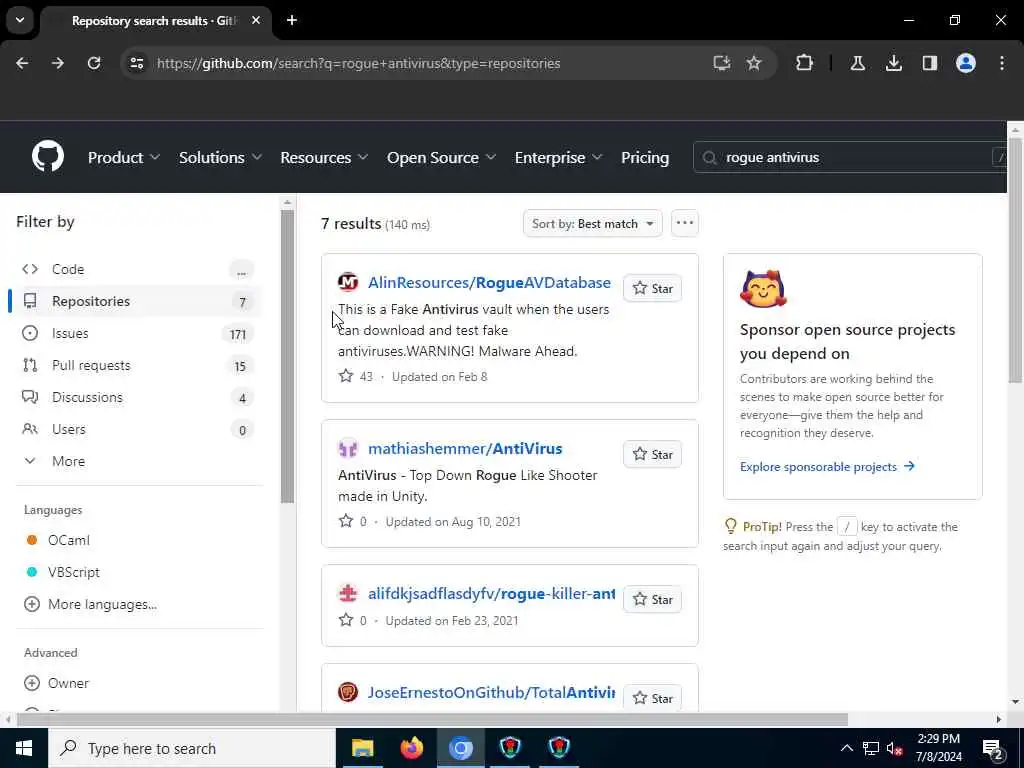Open the Chrome three-dot menu
This screenshot has height=768, width=1024.
tap(1002, 63)
